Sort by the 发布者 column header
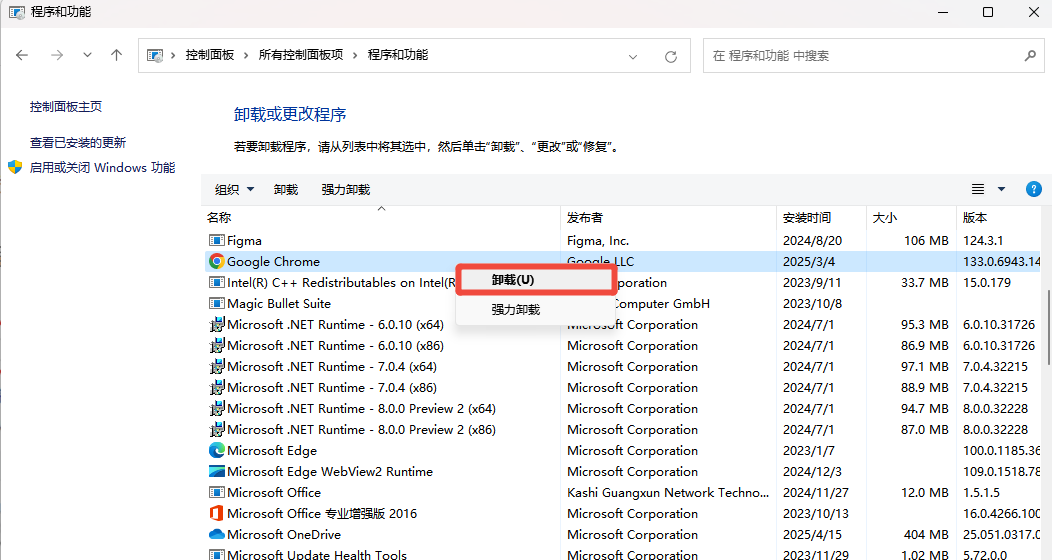 668,217
